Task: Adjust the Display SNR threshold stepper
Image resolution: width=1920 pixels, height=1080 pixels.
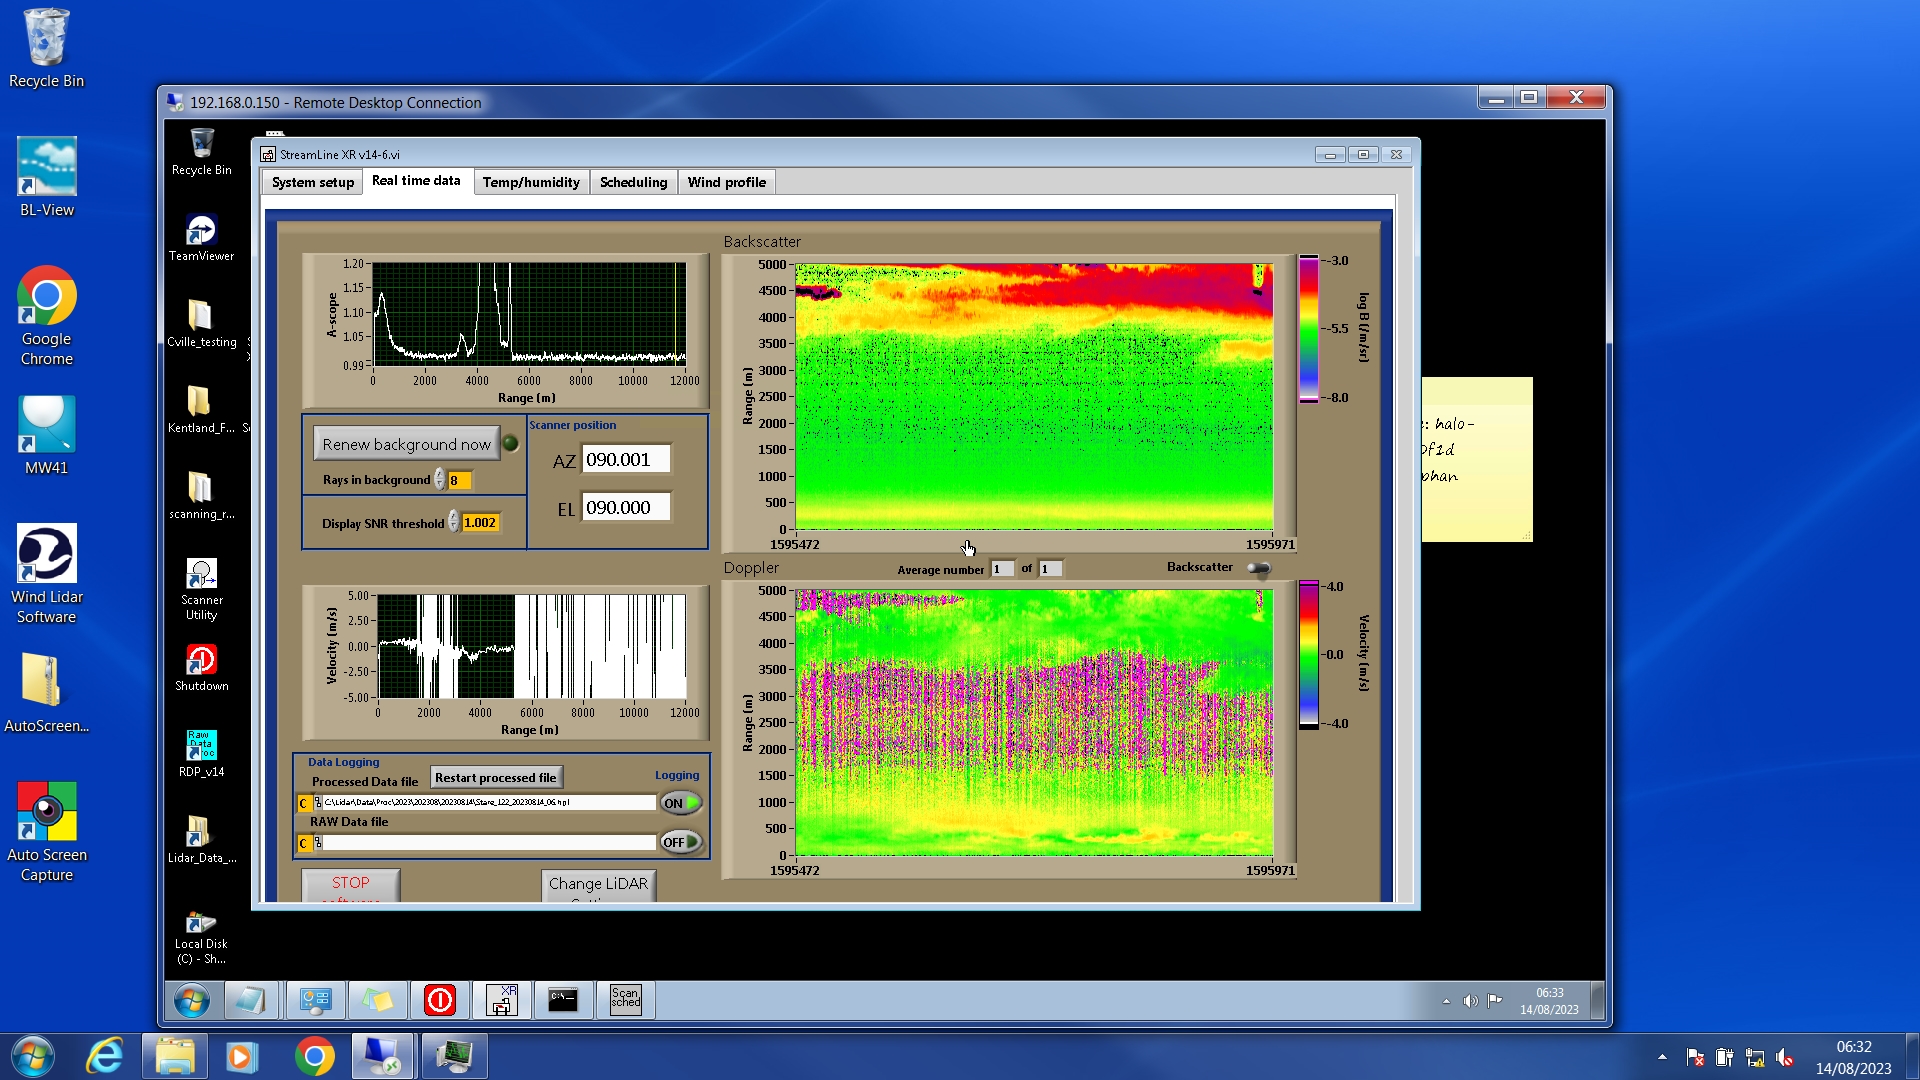Action: click(453, 522)
